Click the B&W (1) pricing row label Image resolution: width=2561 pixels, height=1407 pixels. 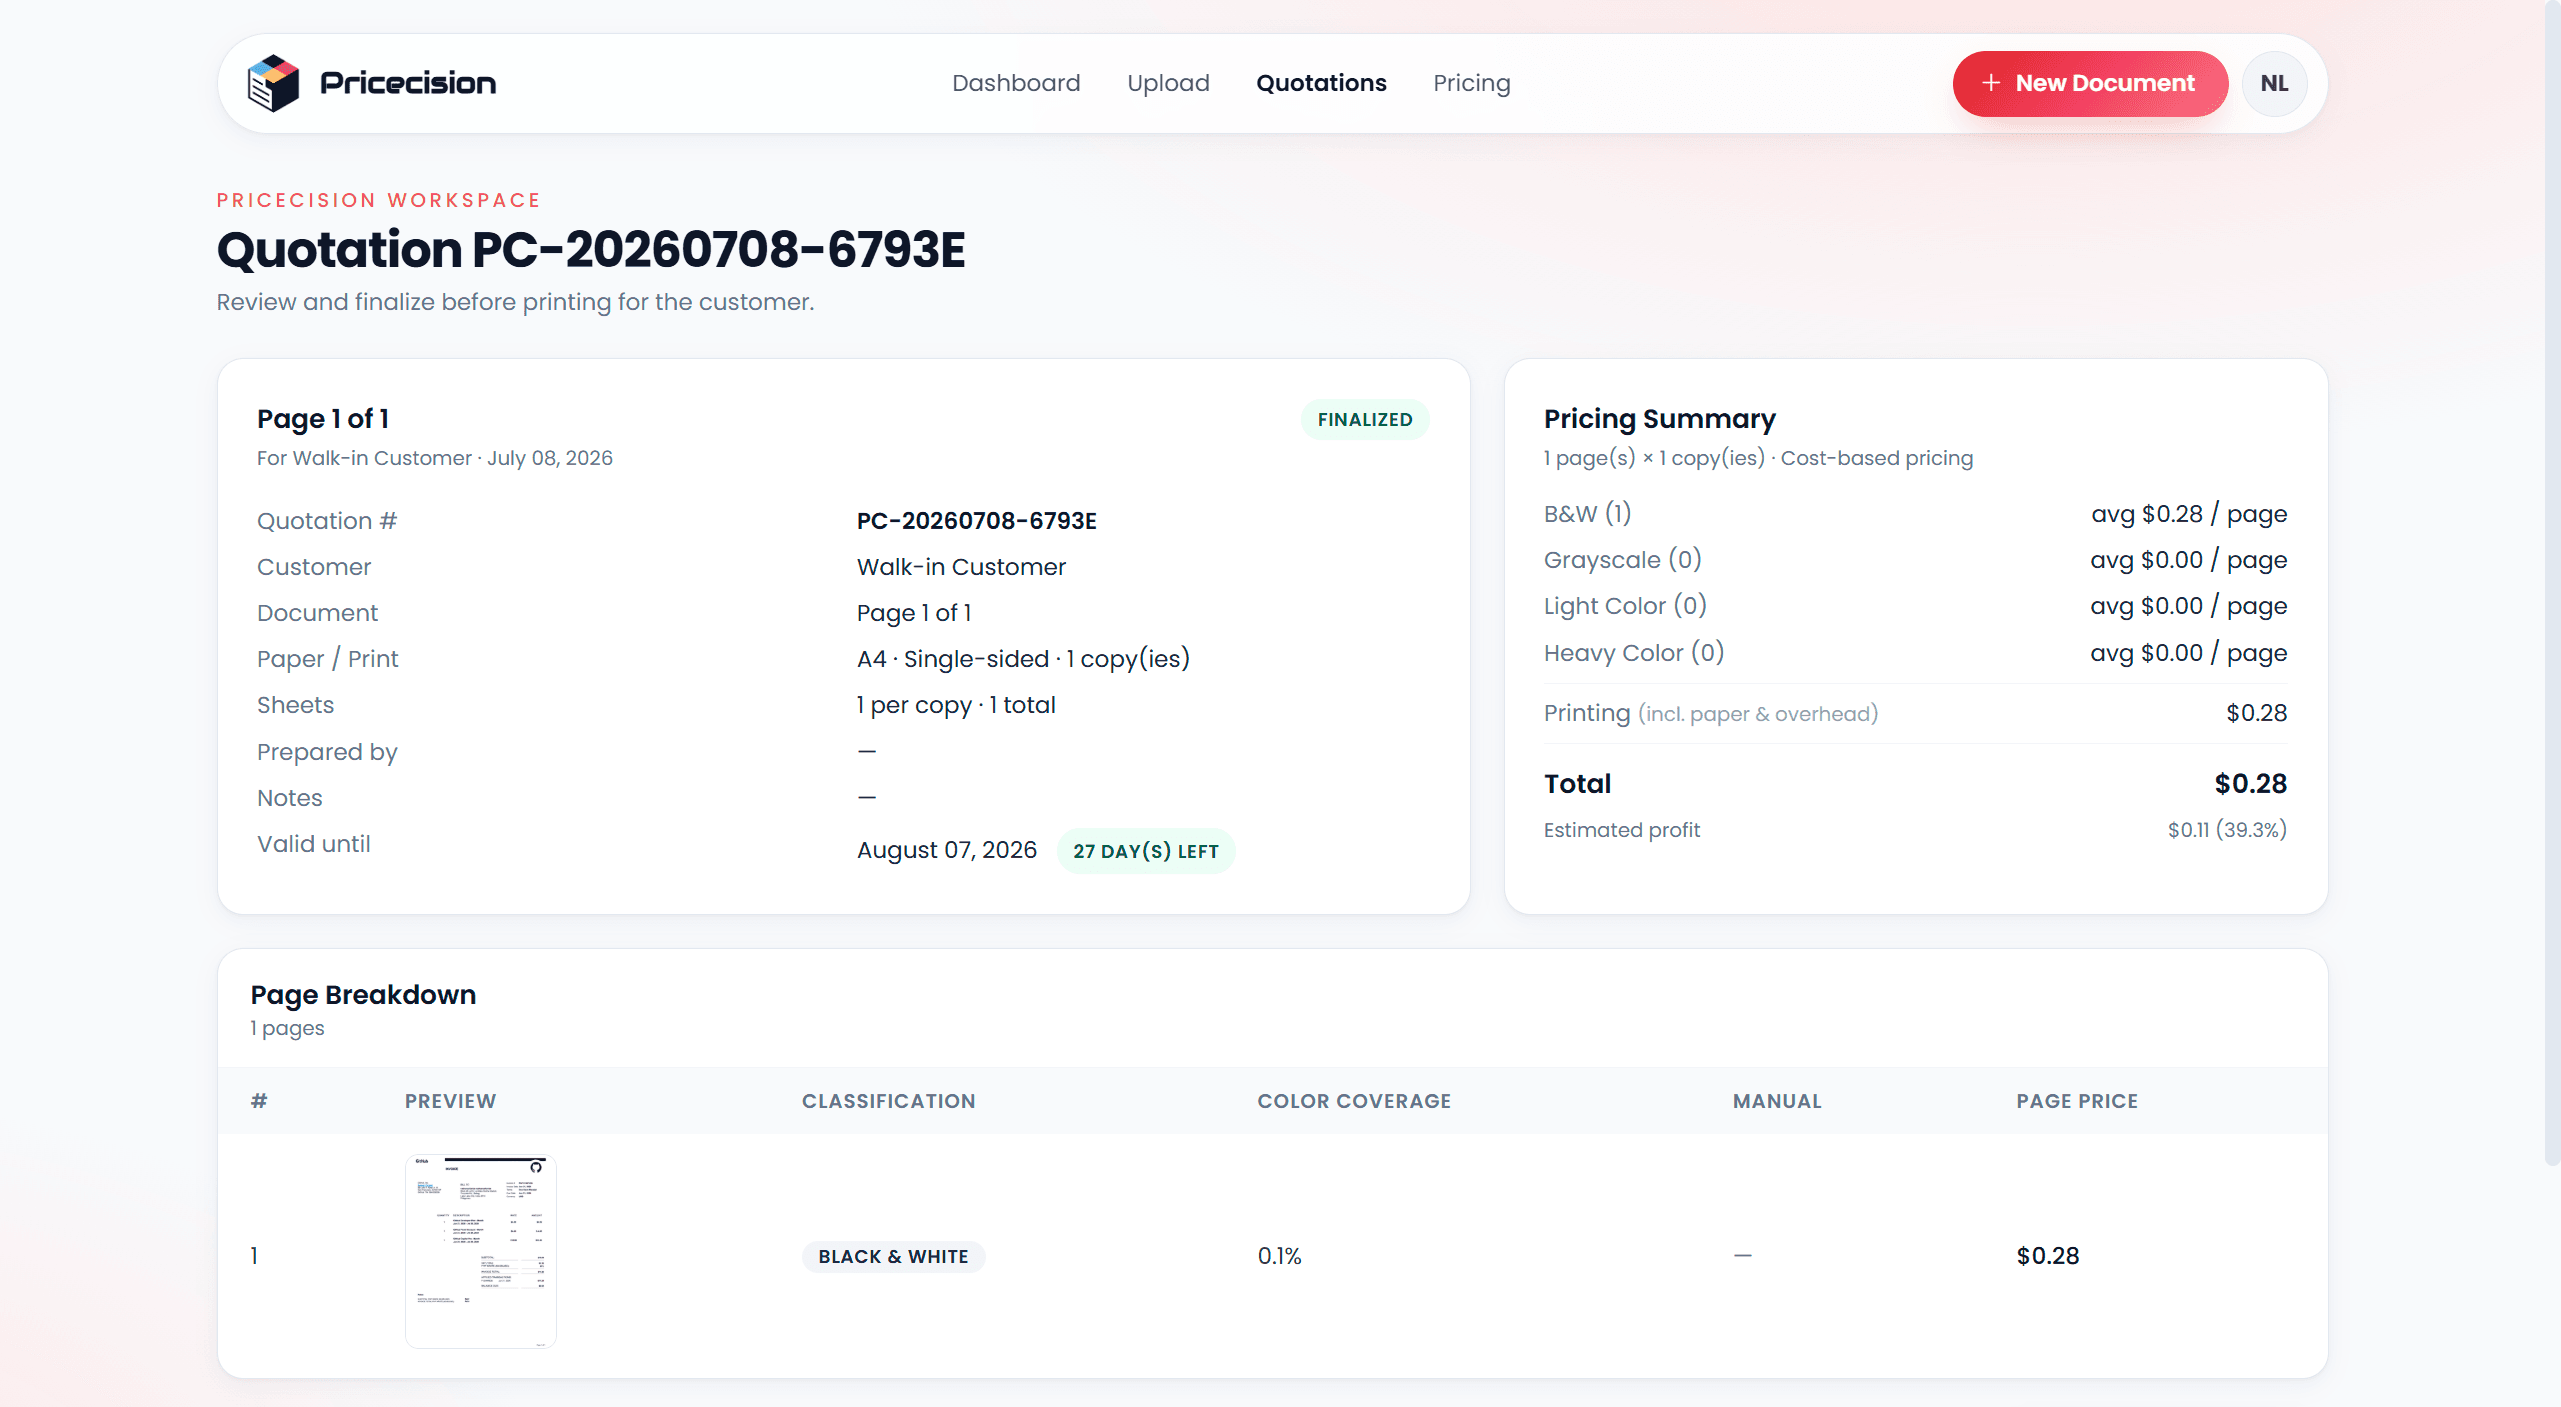1587,514
